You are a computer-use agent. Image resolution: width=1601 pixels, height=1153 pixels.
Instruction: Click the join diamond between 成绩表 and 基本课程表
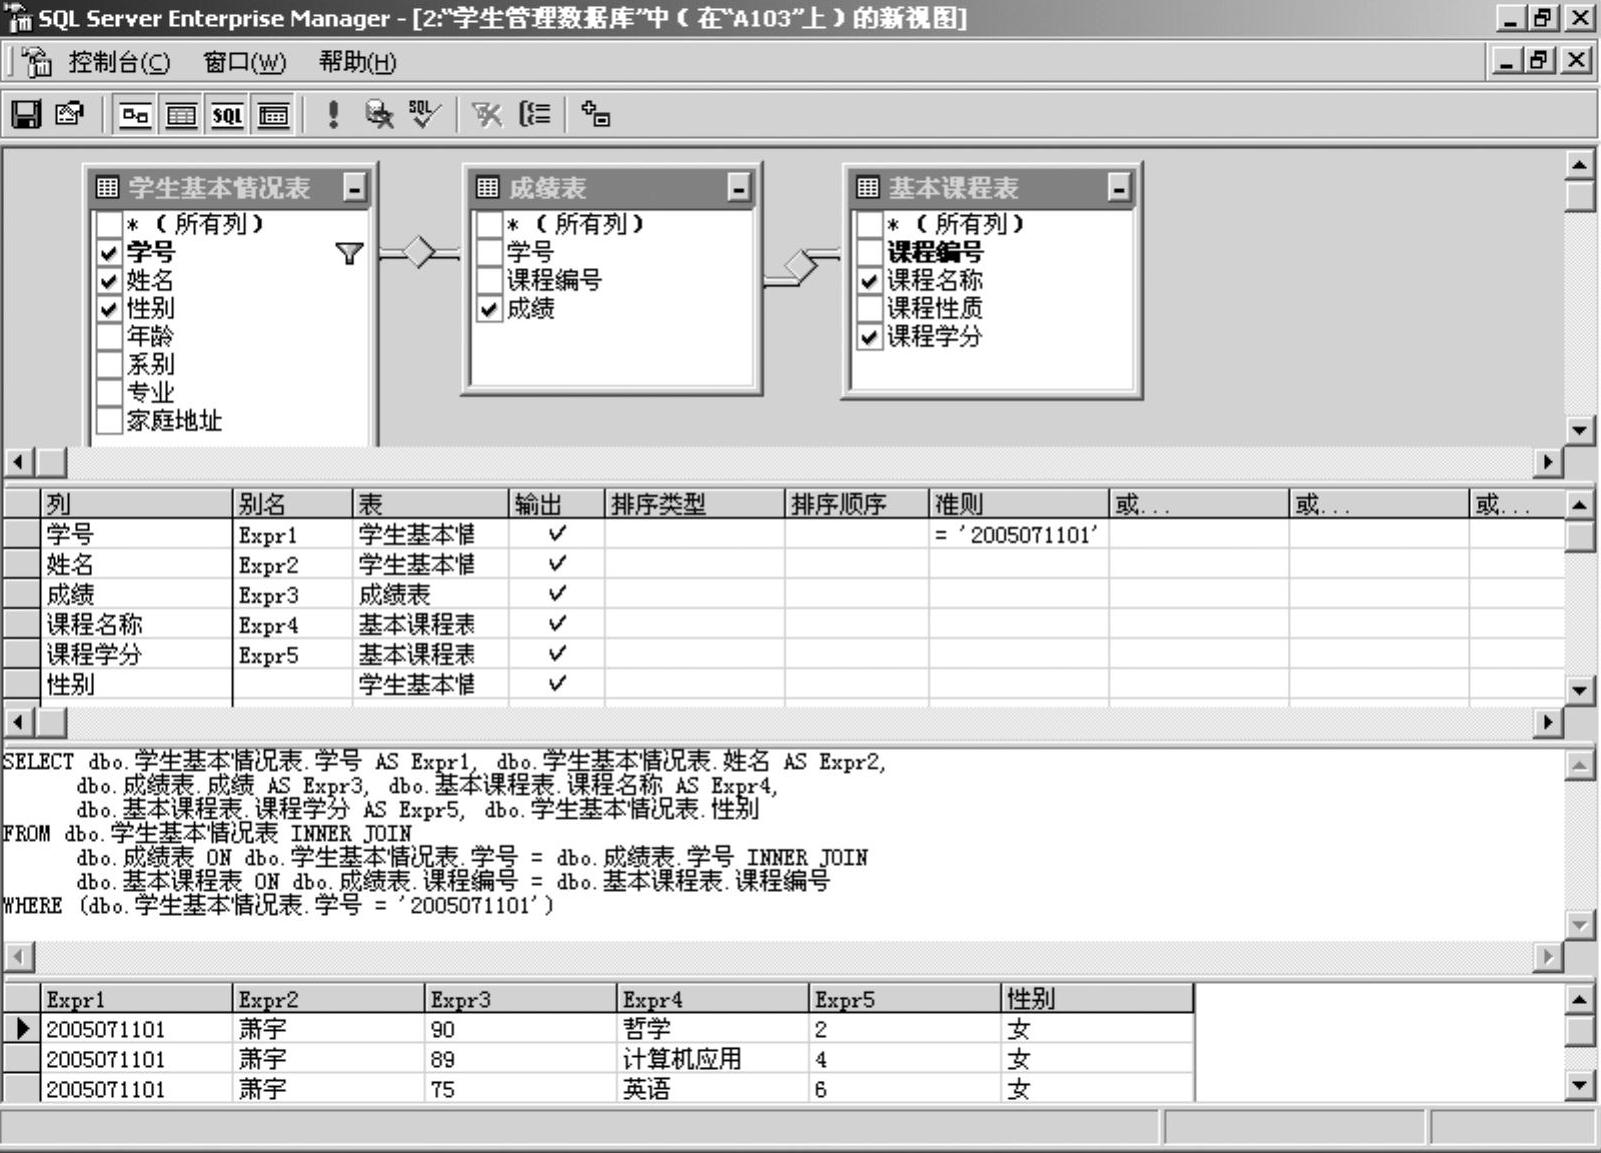click(800, 266)
